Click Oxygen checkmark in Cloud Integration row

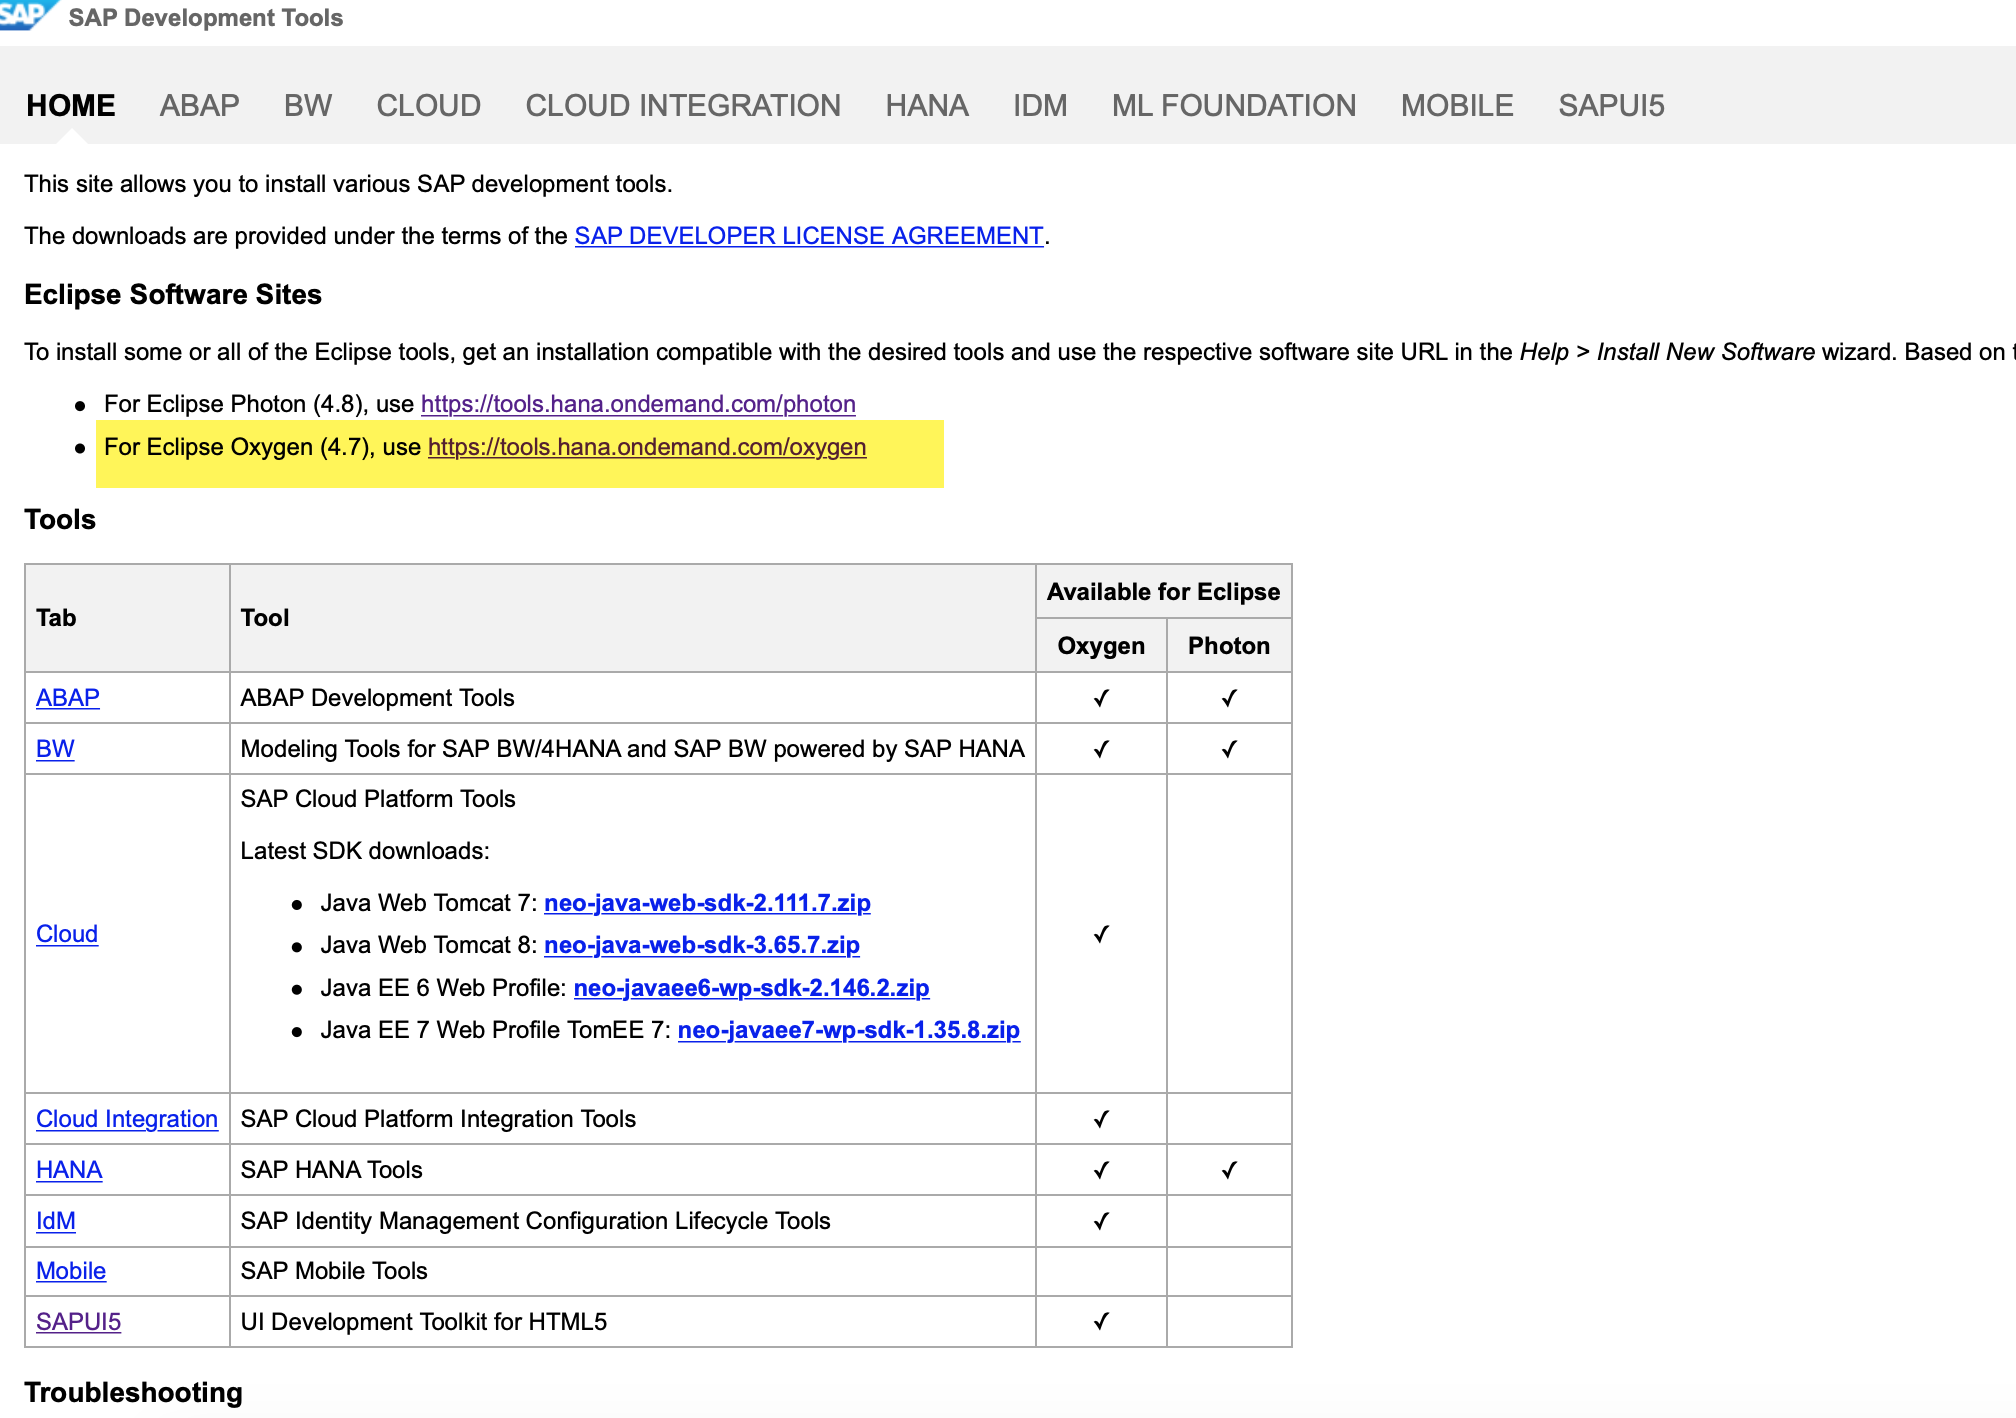click(x=1101, y=1119)
